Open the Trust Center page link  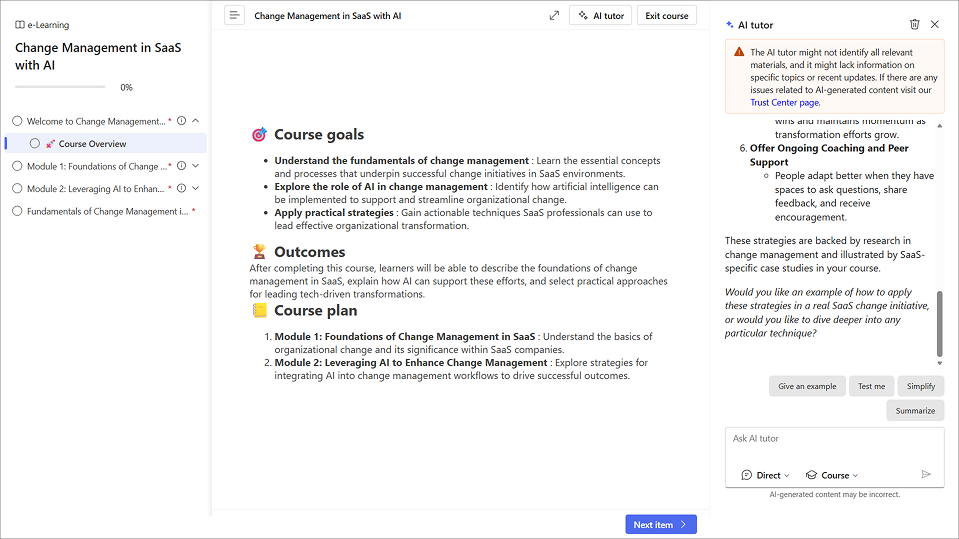pos(785,103)
